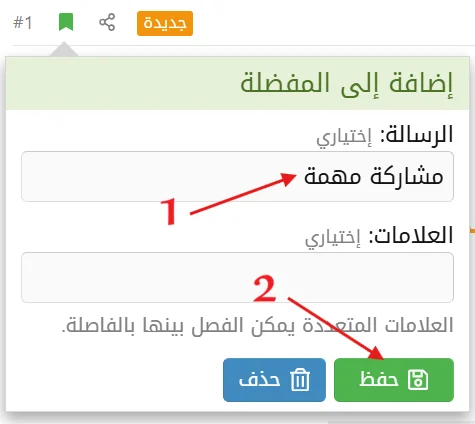Screen dimensions: 475x424
Task: Focus the العلامات tags input field
Action: point(237,277)
